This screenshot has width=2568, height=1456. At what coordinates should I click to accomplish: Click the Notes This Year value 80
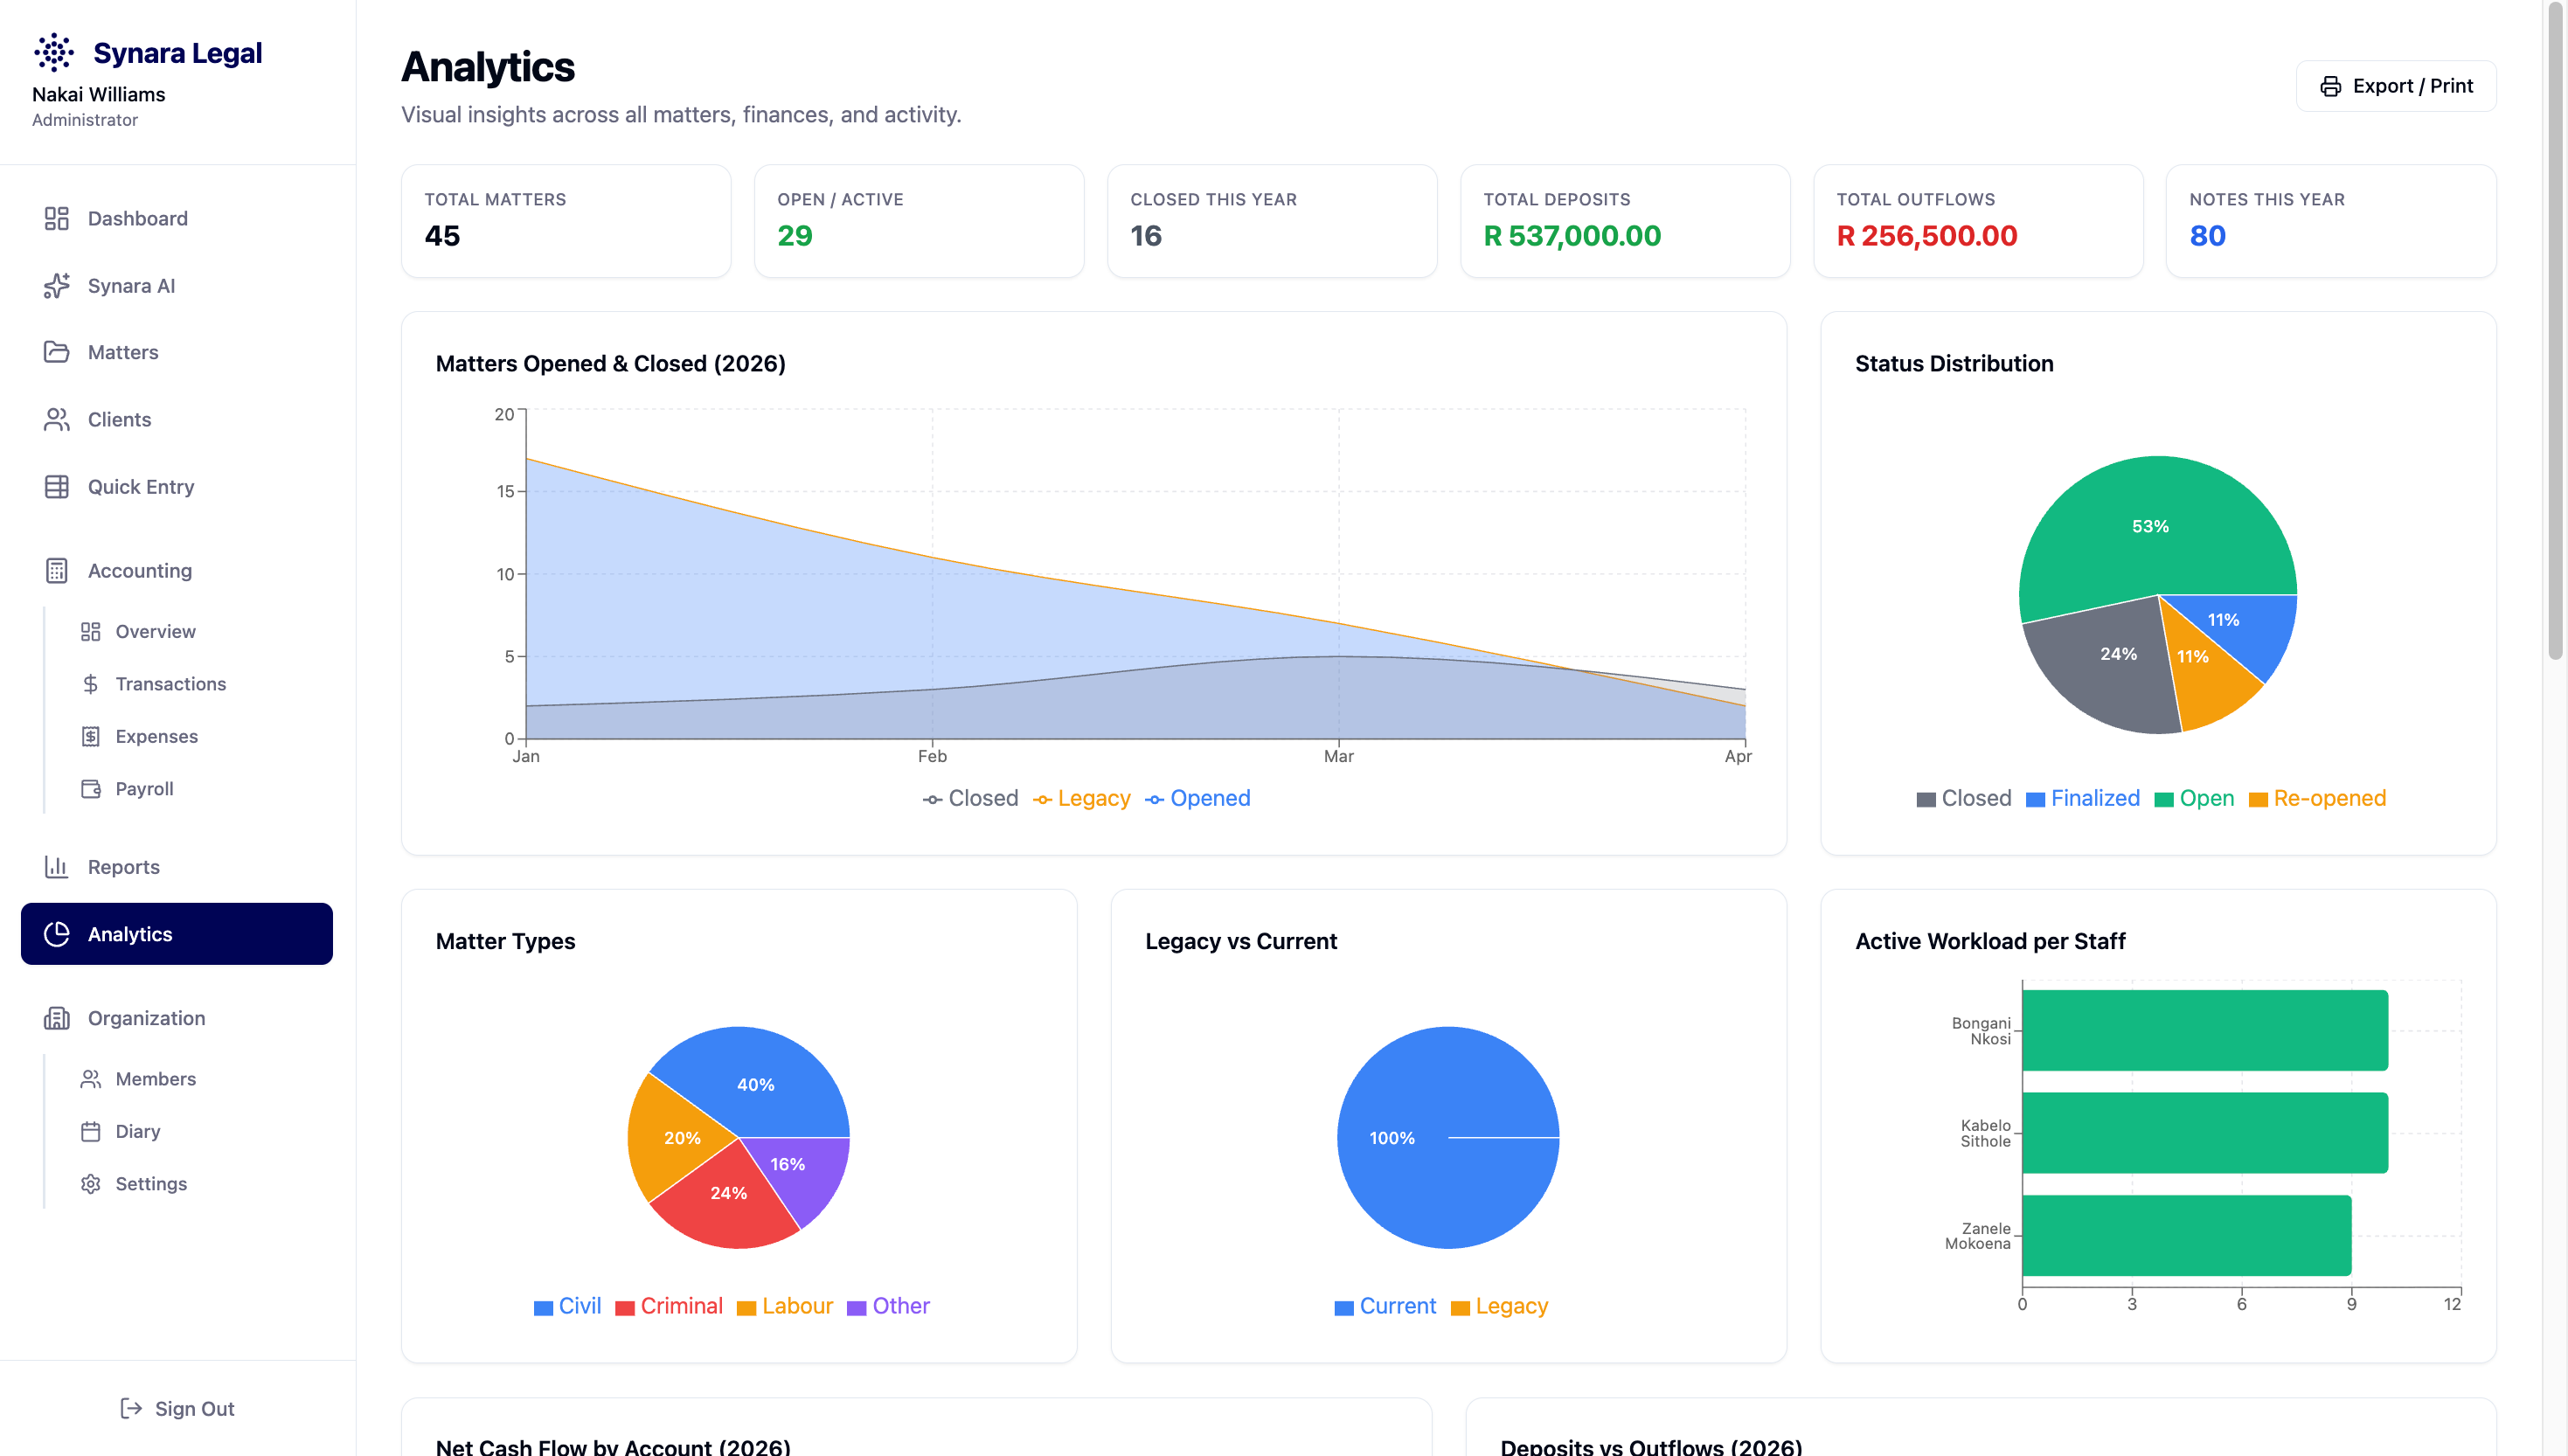[x=2208, y=236]
